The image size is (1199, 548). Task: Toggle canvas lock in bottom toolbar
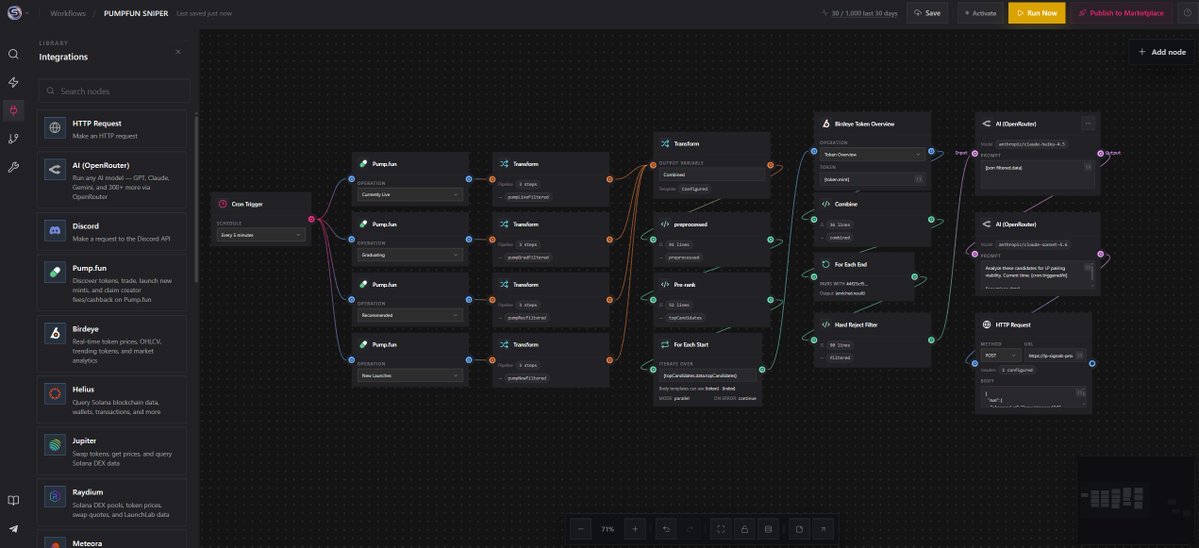(x=744, y=529)
